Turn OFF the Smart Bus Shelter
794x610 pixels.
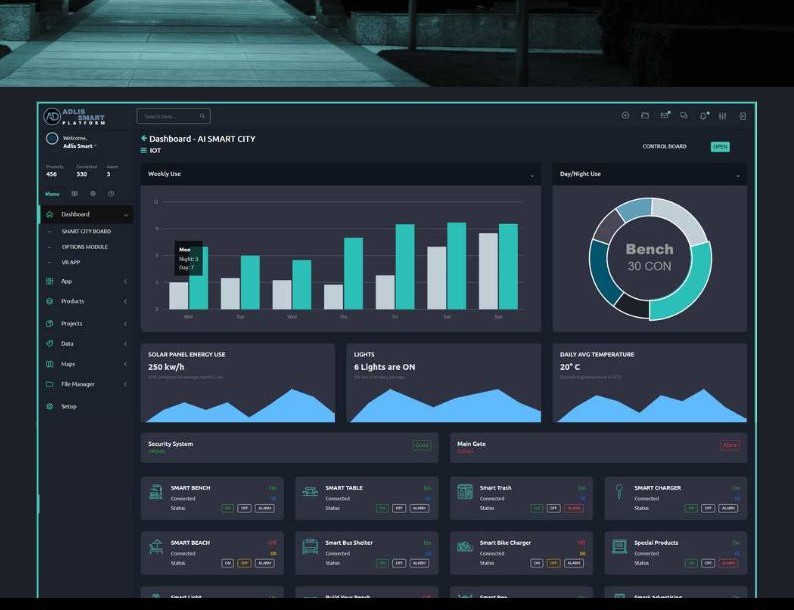tap(399, 563)
